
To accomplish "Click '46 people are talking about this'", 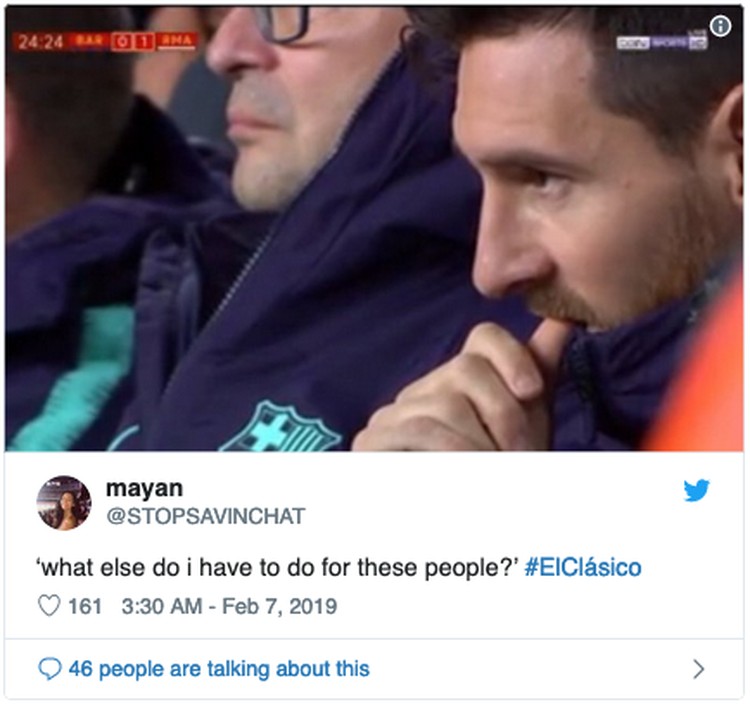I will tap(219, 669).
